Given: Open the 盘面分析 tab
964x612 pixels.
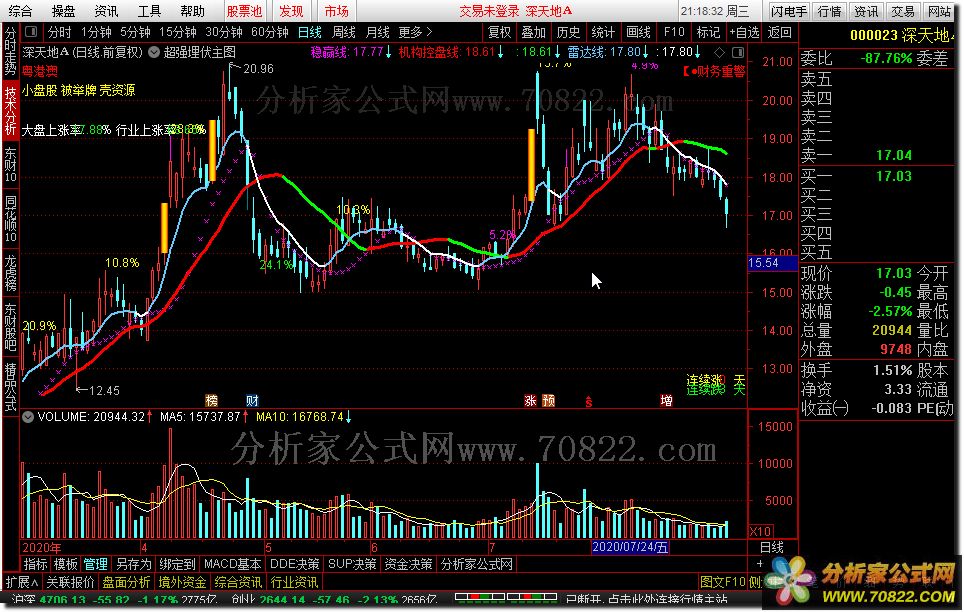Looking at the screenshot, I should pos(126,582).
